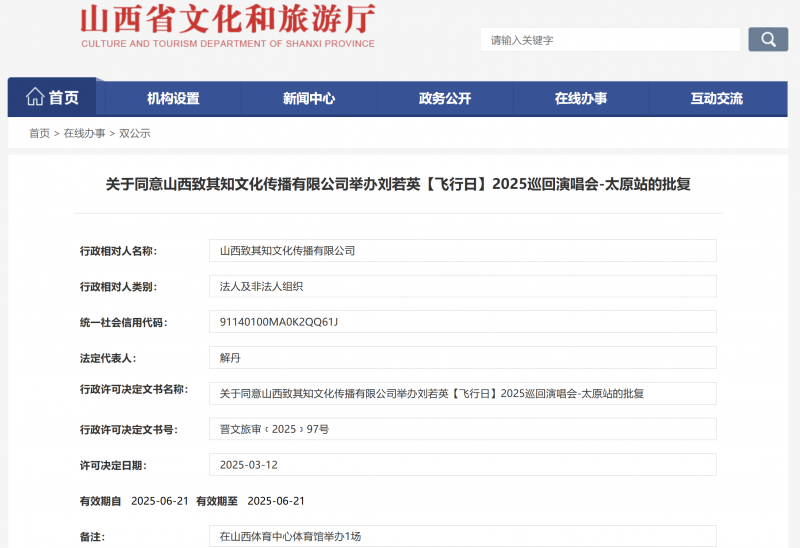This screenshot has width=800, height=548.
Task: Select 在线办事 in the main navigation bar
Action: (x=581, y=99)
